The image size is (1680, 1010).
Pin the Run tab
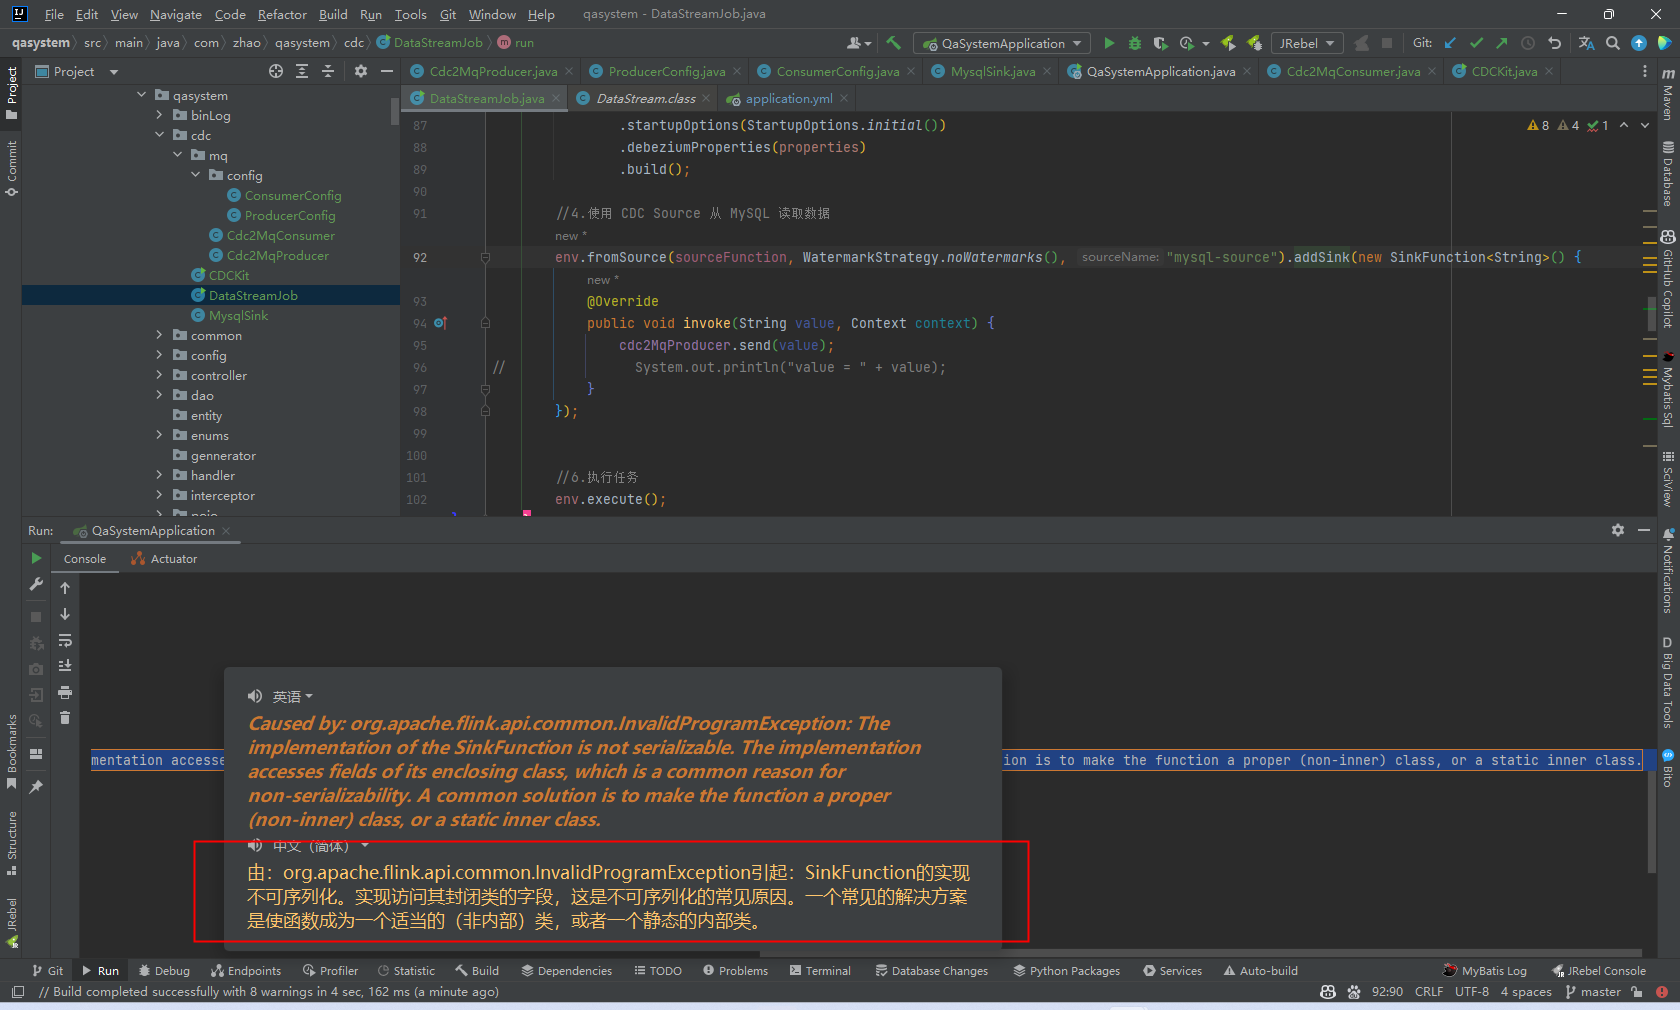36,787
